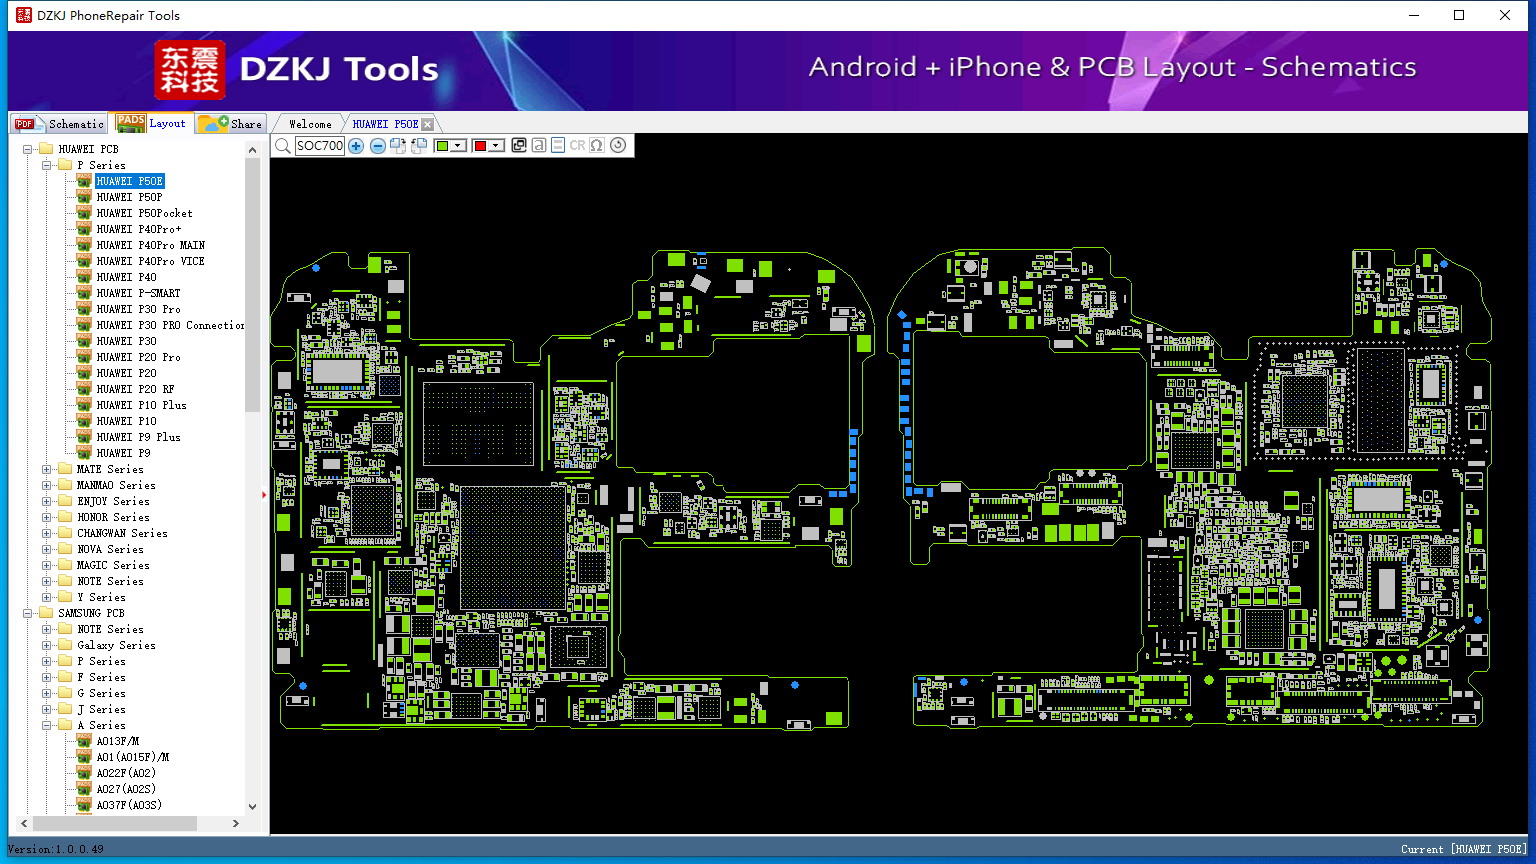Expand the HONOR Series node
Viewport: 1536px width, 864px height.
(x=47, y=517)
